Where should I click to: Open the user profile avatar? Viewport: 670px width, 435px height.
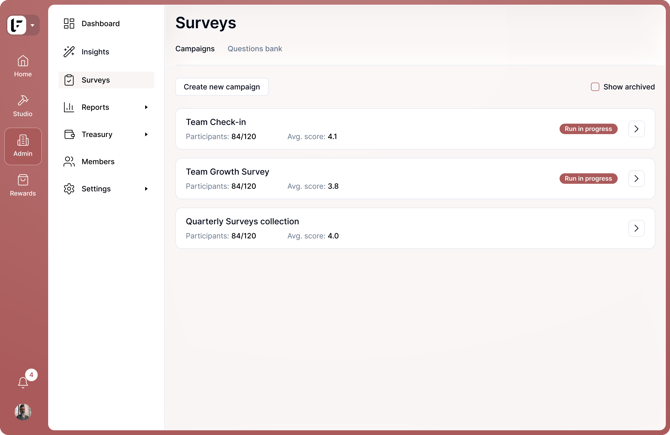point(23,411)
